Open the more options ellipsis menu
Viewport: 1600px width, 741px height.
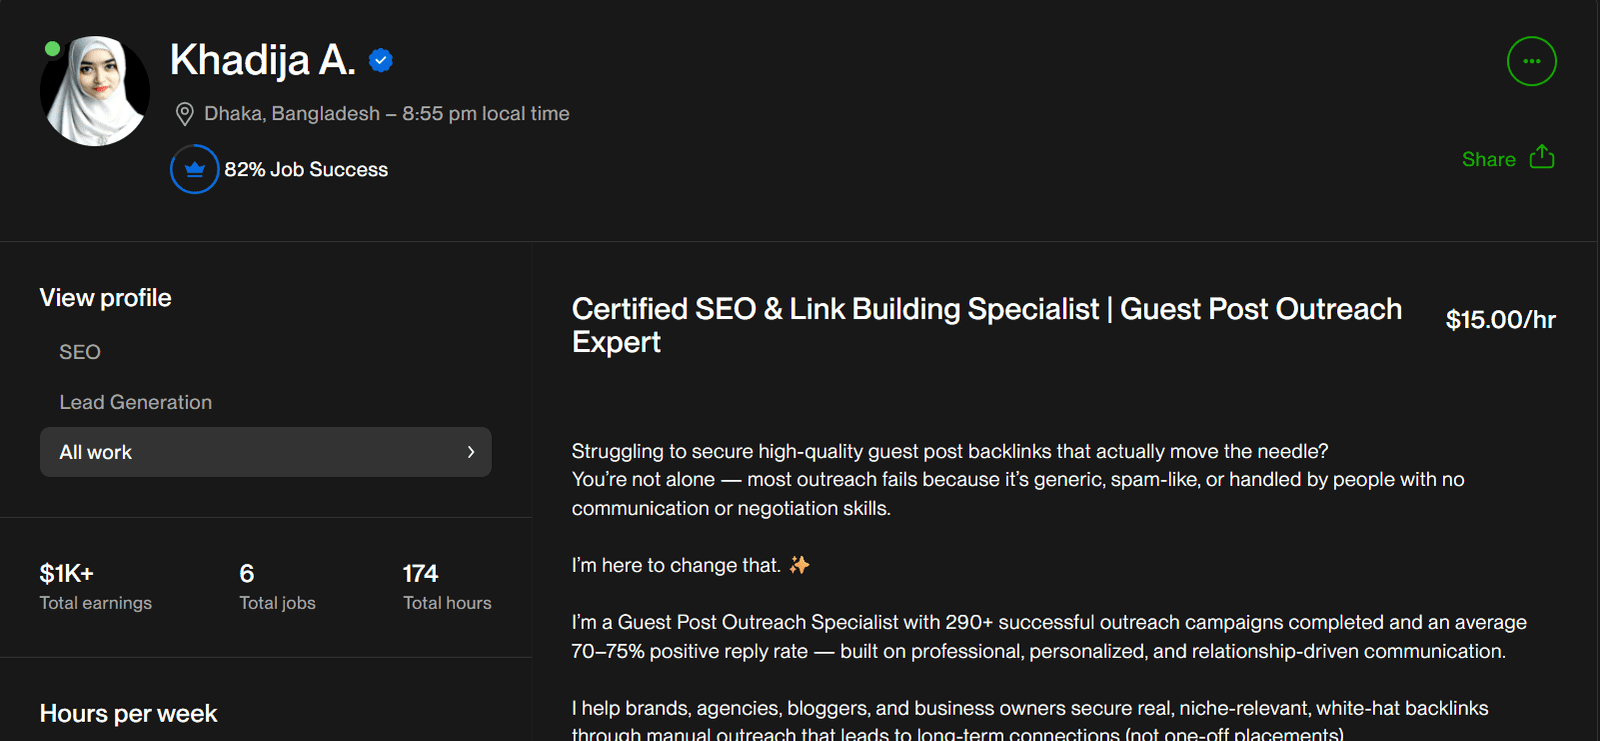[x=1531, y=62]
